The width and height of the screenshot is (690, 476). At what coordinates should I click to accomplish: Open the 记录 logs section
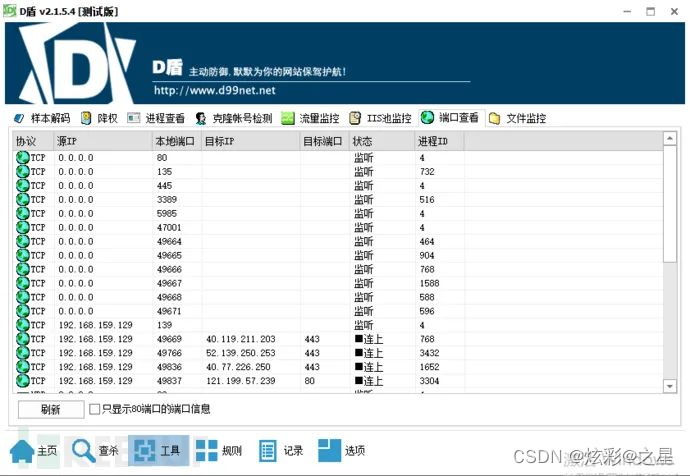(281, 450)
